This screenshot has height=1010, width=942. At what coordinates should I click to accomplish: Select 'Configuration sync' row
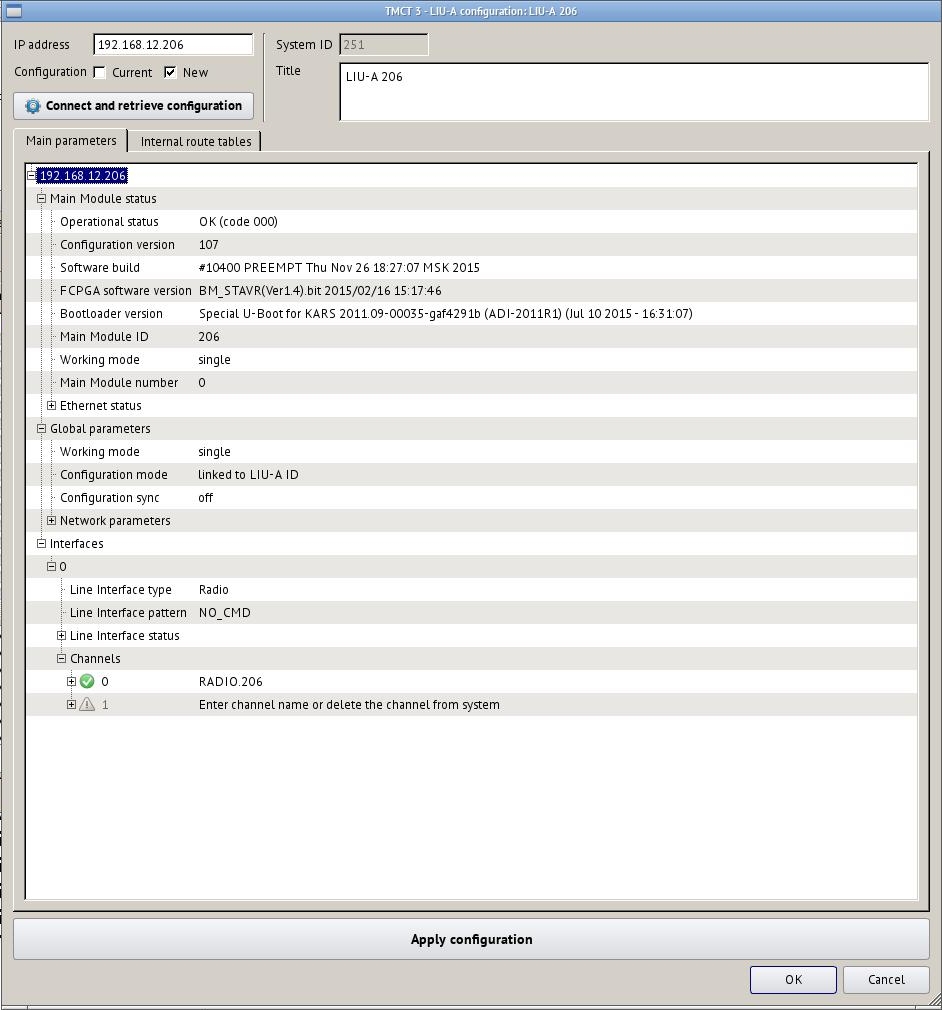472,498
